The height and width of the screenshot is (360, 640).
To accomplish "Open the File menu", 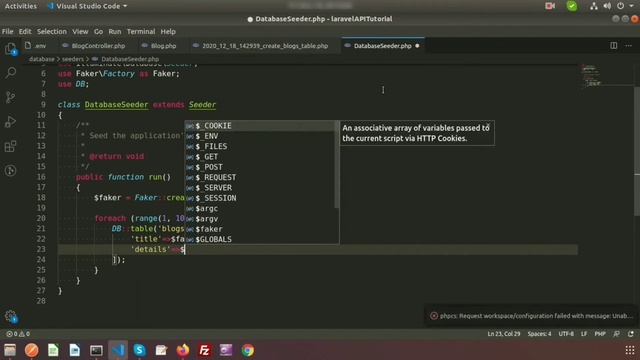I will coord(7,31).
